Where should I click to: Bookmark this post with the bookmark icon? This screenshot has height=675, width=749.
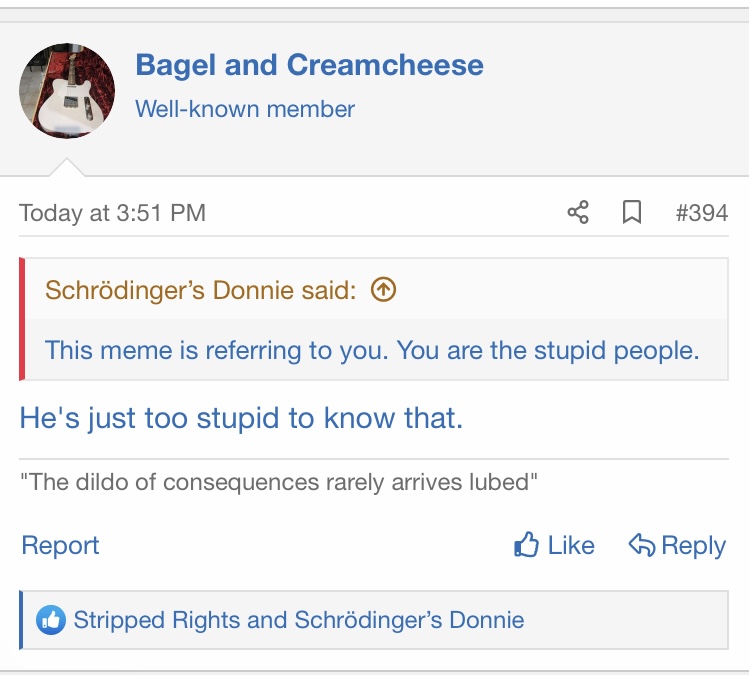(632, 212)
